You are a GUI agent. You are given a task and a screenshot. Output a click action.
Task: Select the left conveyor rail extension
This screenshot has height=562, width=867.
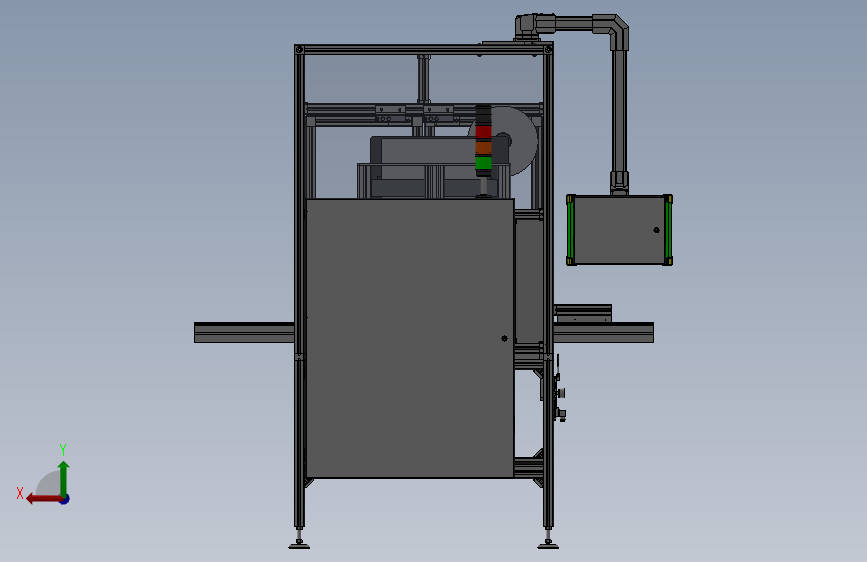pos(244,332)
